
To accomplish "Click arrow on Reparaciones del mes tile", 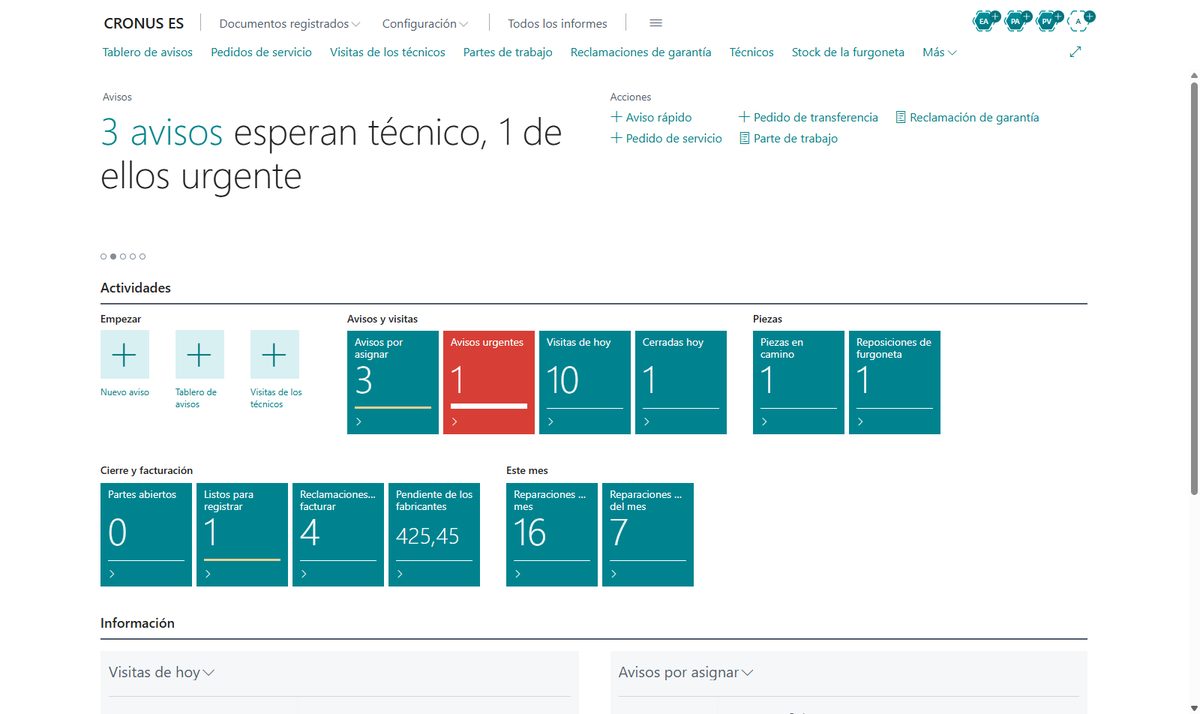I will tap(614, 574).
